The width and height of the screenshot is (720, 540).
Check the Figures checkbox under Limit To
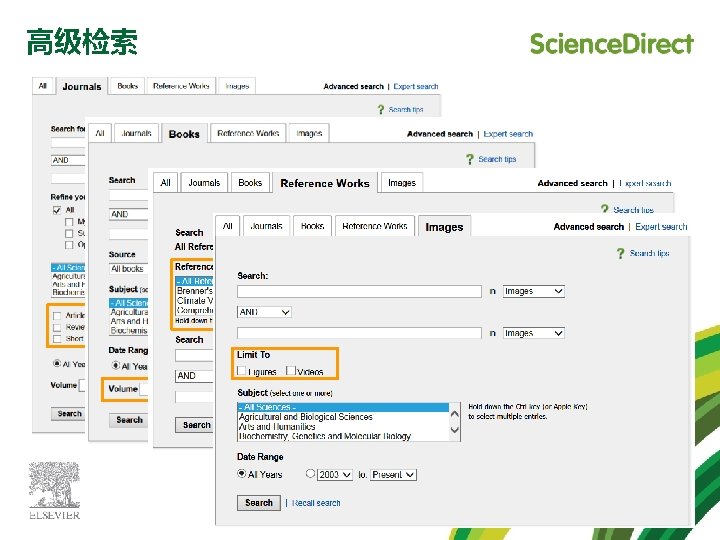point(242,370)
